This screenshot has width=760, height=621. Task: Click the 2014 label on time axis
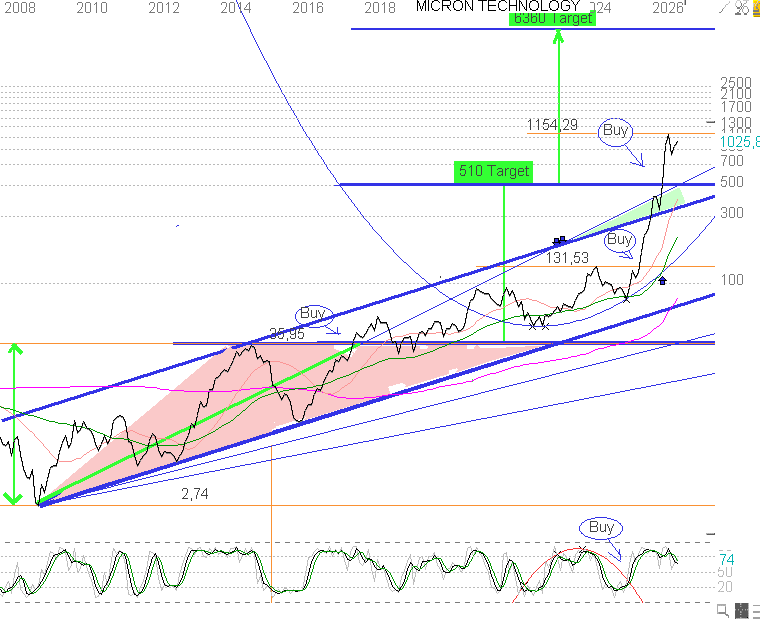click(x=236, y=8)
